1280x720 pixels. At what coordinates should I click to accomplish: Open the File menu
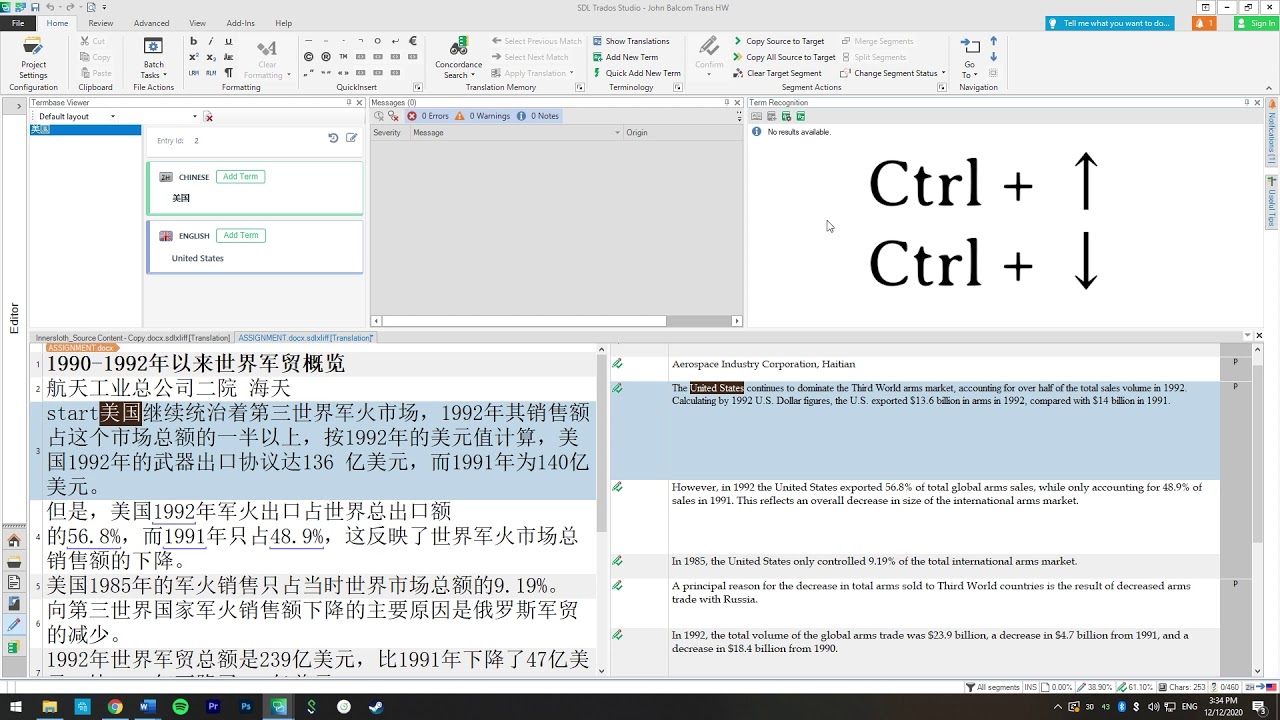pos(18,23)
